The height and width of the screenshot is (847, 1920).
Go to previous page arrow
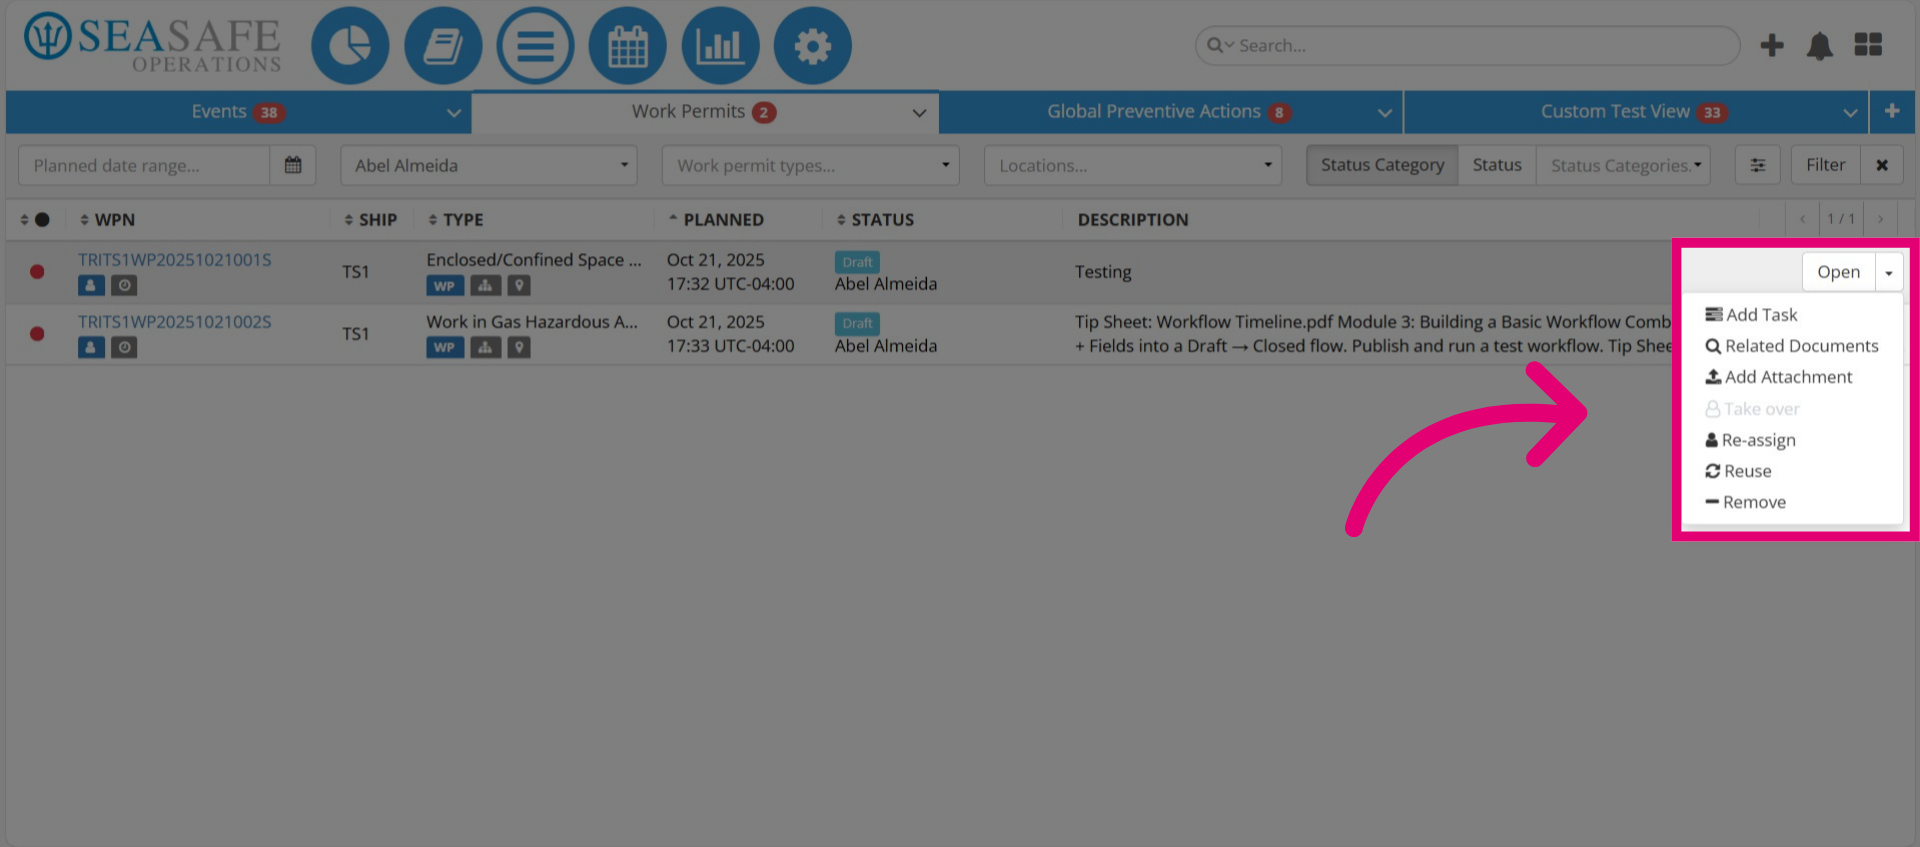click(1803, 219)
